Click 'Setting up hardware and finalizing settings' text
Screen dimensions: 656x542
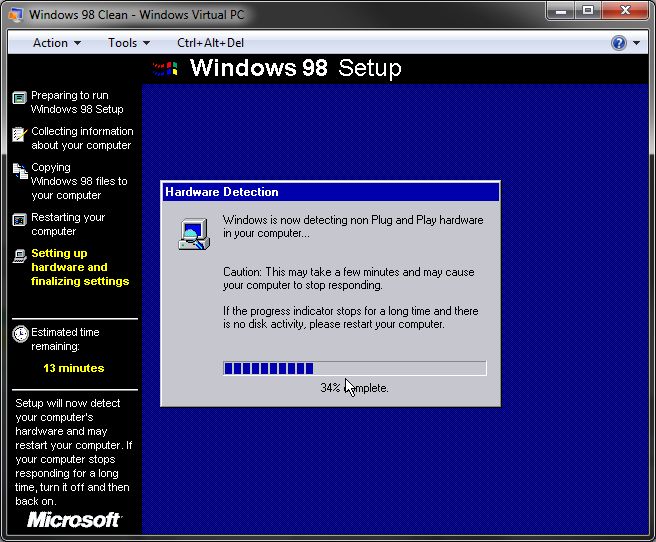tap(80, 267)
